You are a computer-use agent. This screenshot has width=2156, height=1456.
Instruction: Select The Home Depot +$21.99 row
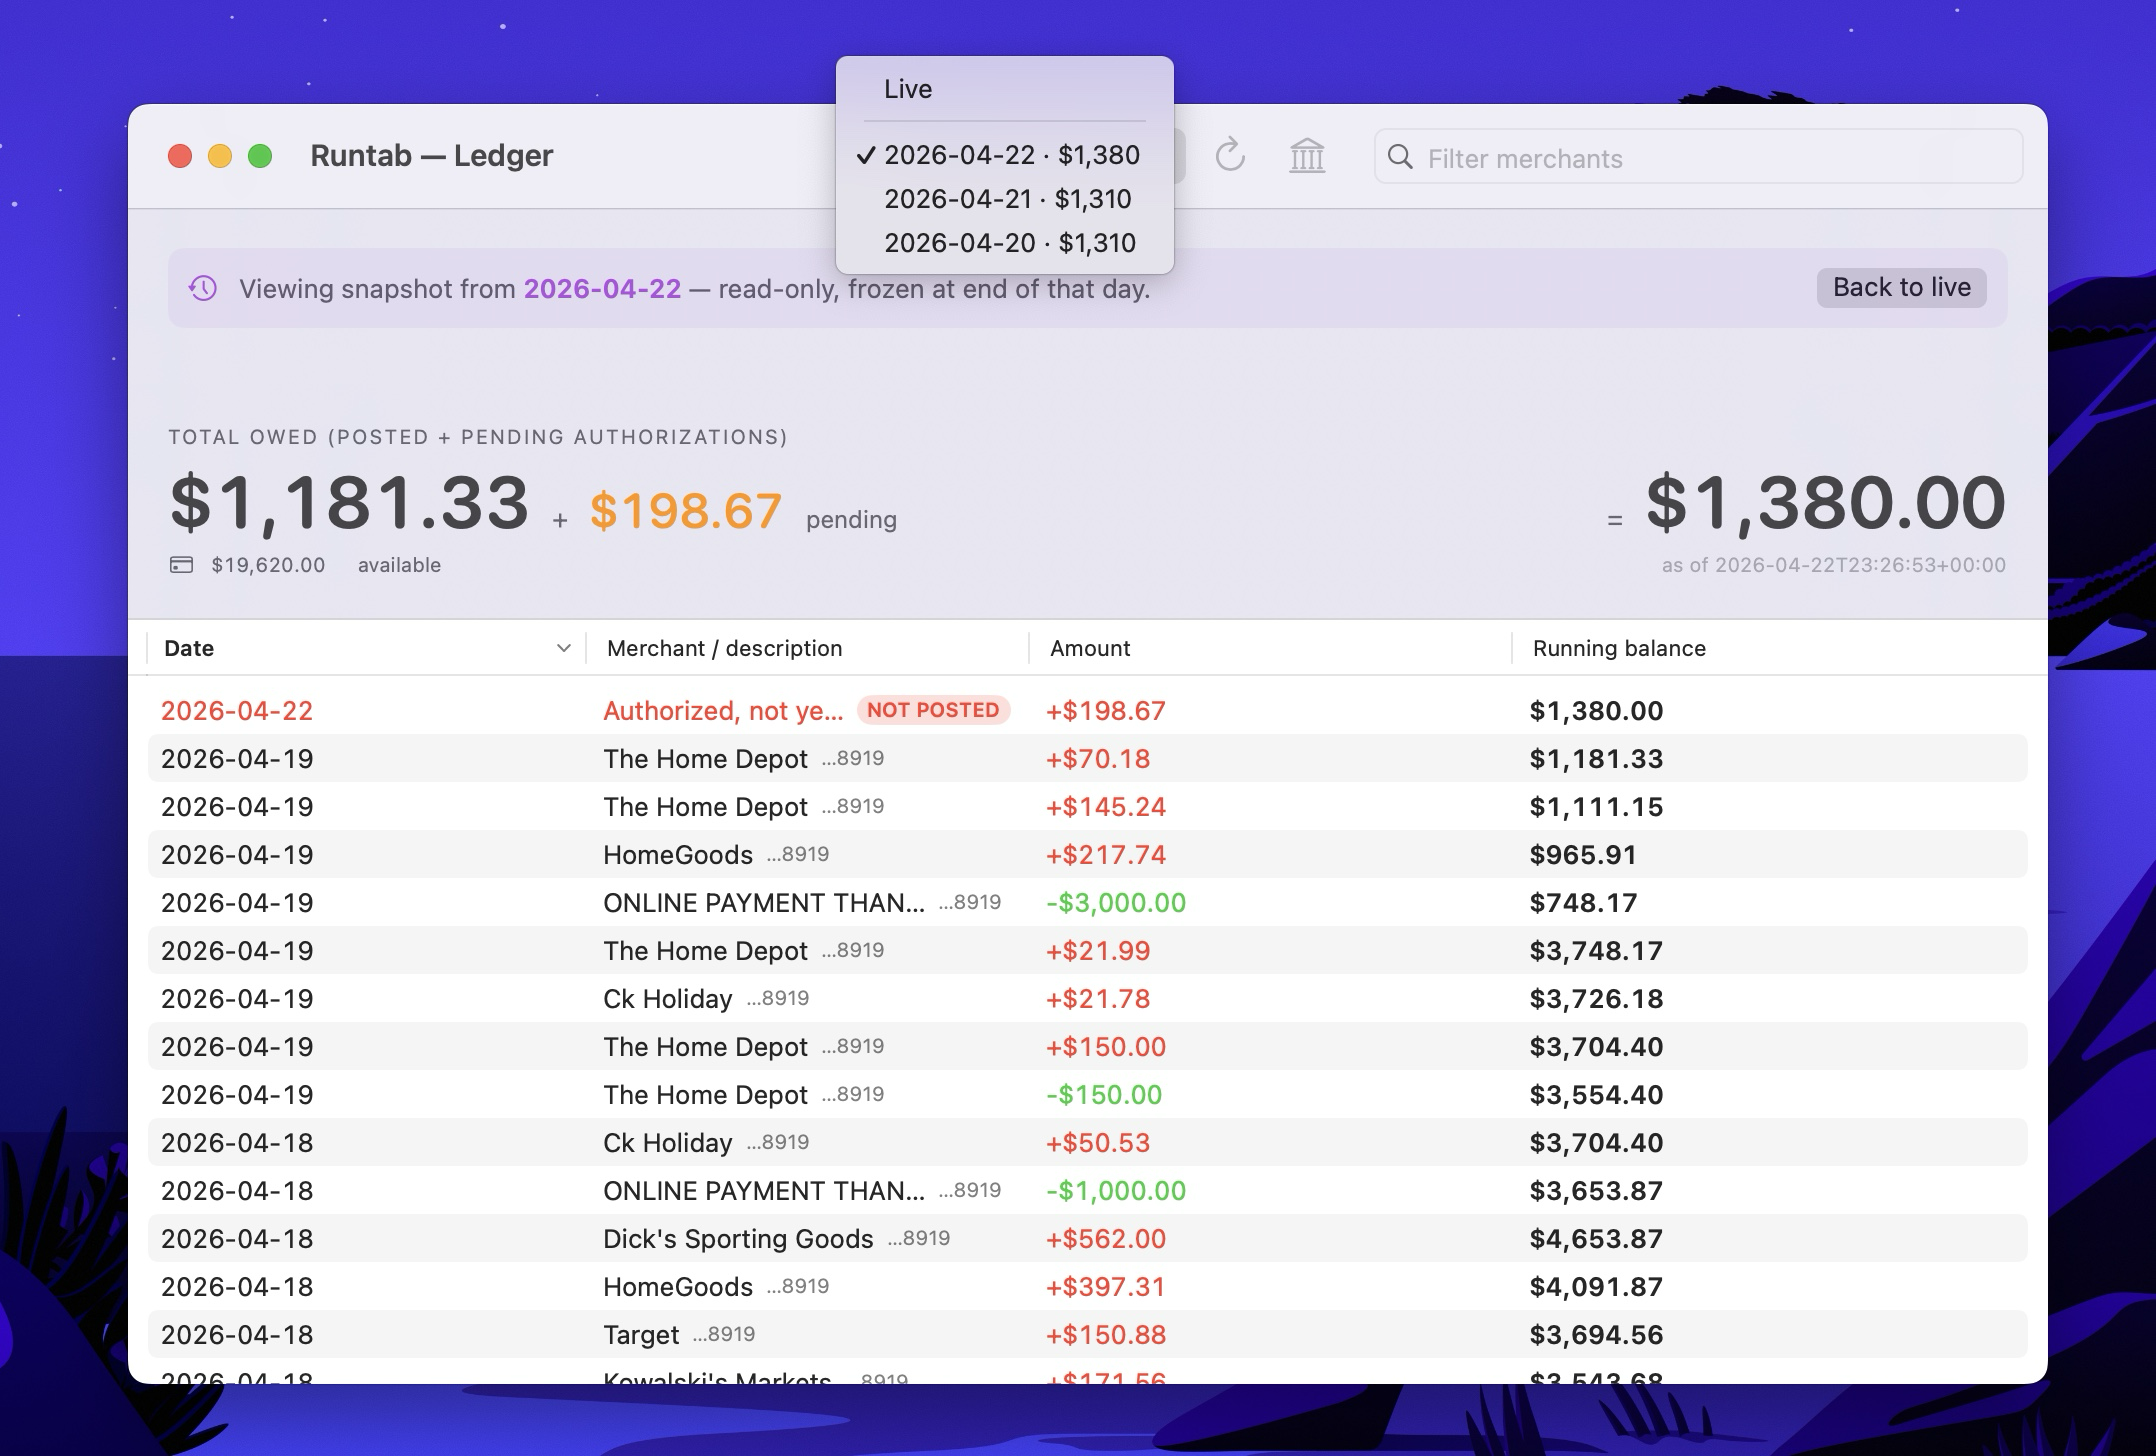click(1088, 950)
